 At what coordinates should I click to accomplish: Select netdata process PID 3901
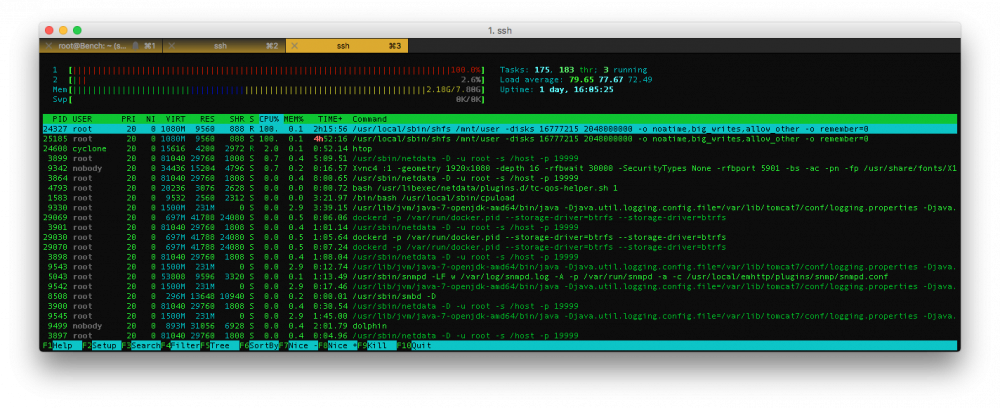tap(500, 228)
